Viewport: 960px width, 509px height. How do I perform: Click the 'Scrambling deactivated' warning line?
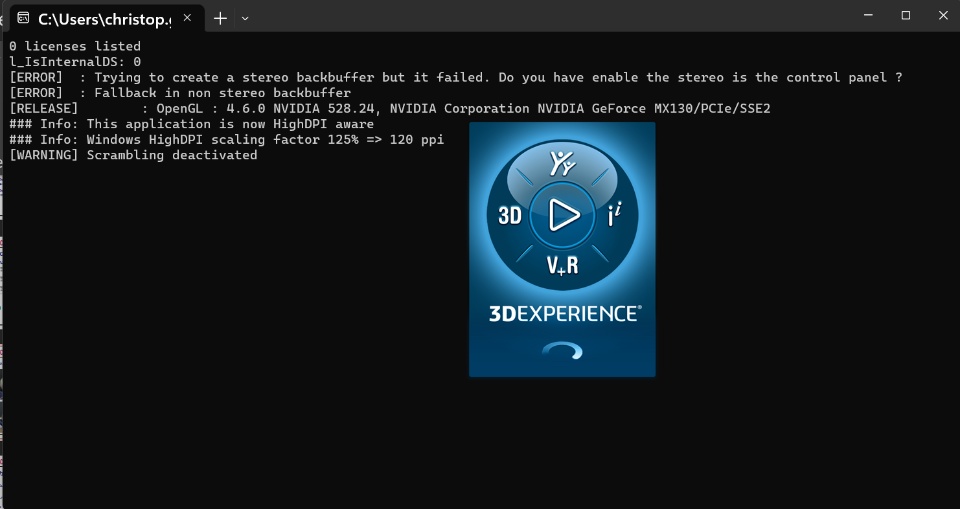tap(133, 155)
